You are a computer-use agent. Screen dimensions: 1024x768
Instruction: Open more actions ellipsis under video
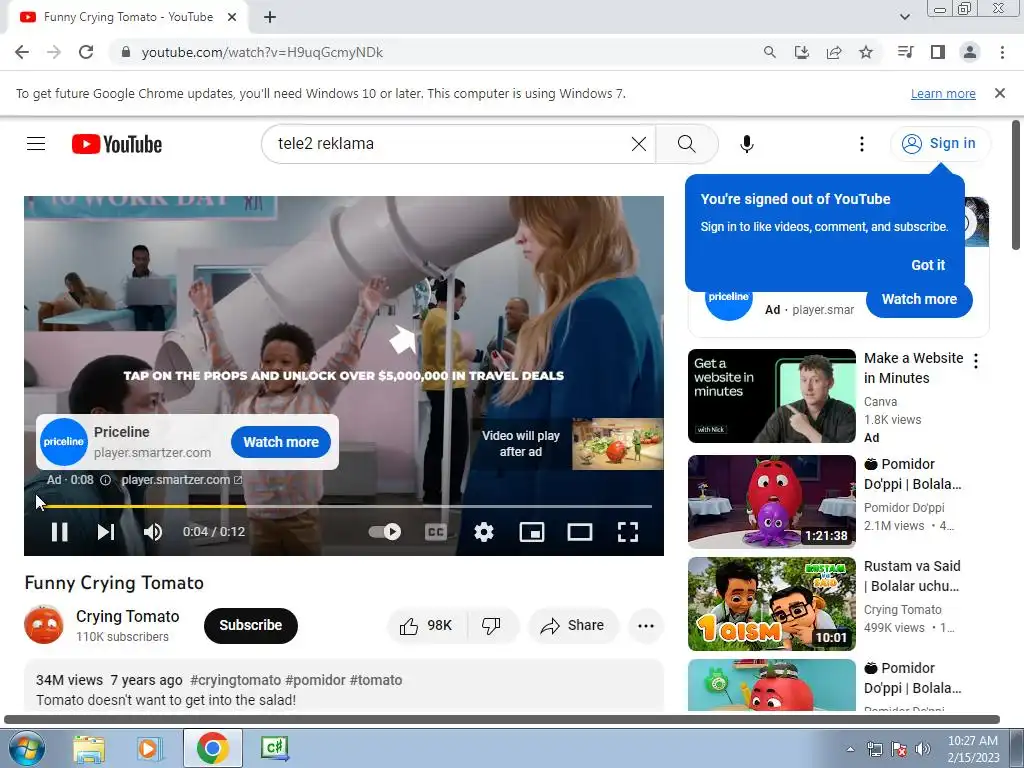point(646,626)
